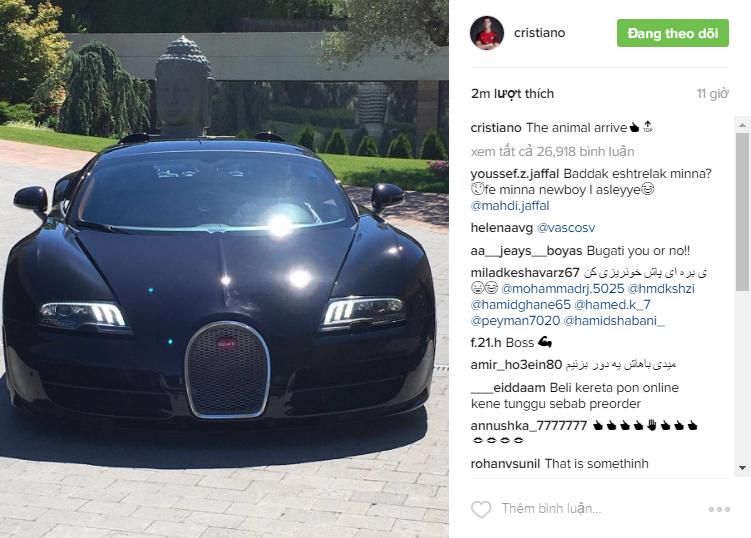This screenshot has width=751, height=538.
Task: Open rohanvsunil commenter profile
Action: click(505, 463)
